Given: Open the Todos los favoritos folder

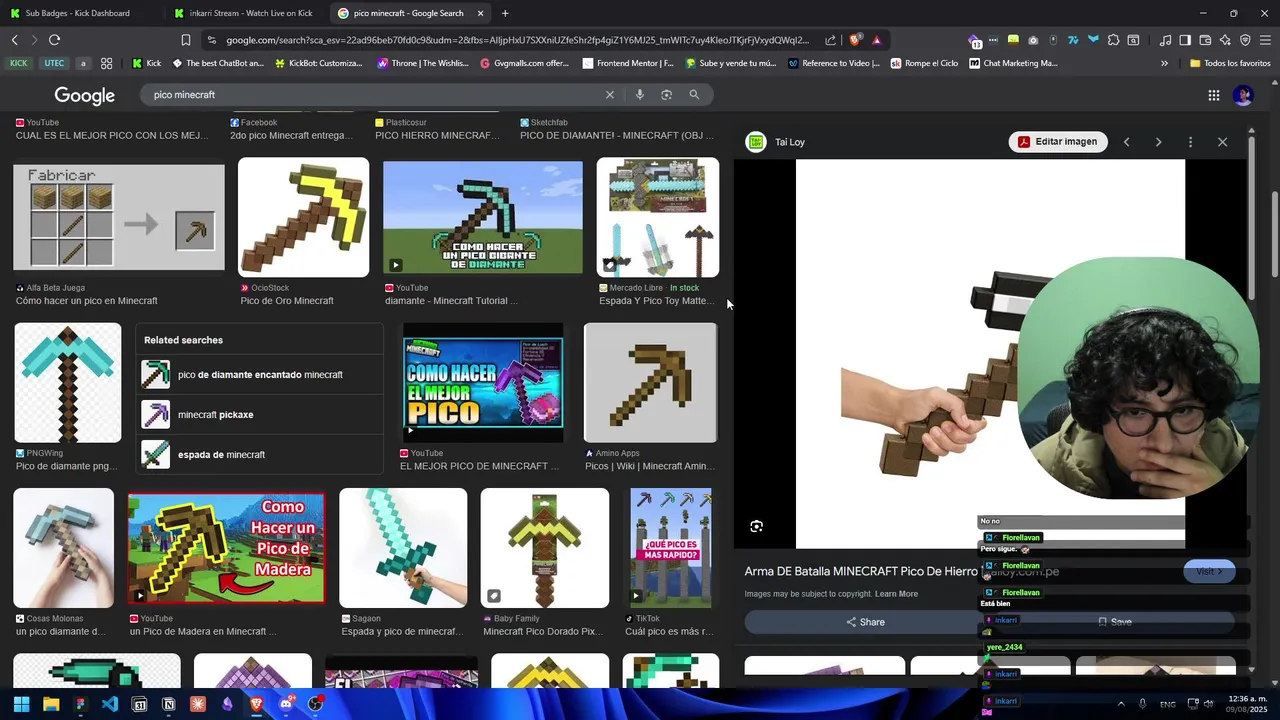Looking at the screenshot, I should [x=1230, y=63].
